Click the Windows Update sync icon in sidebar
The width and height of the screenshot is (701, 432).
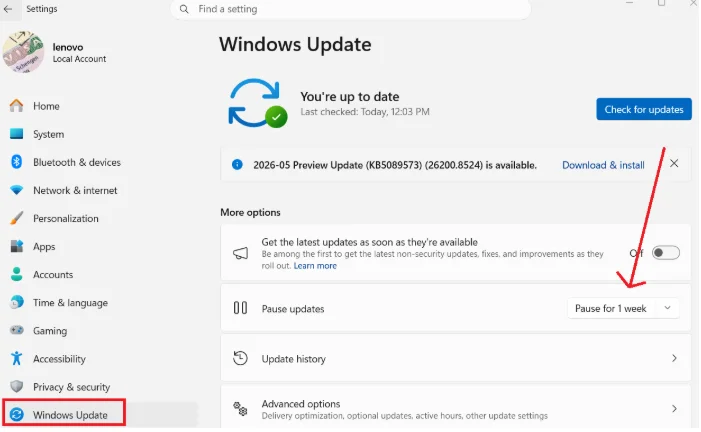17,415
